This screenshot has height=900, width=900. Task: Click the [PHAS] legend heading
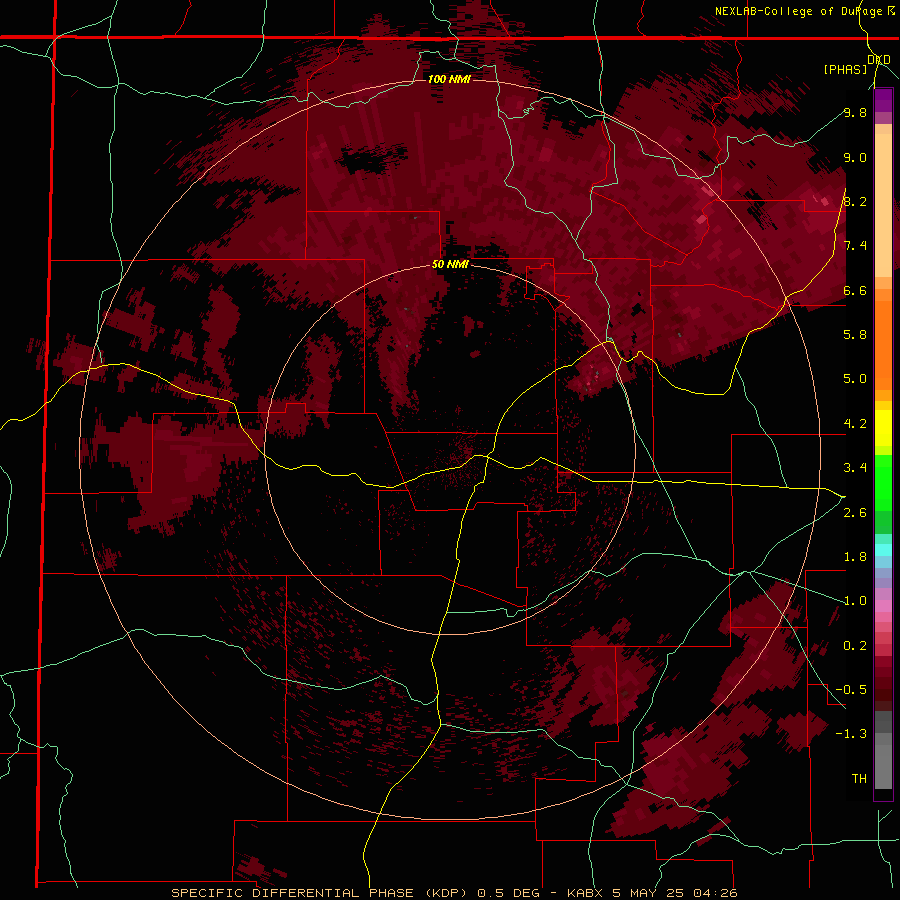845,69
